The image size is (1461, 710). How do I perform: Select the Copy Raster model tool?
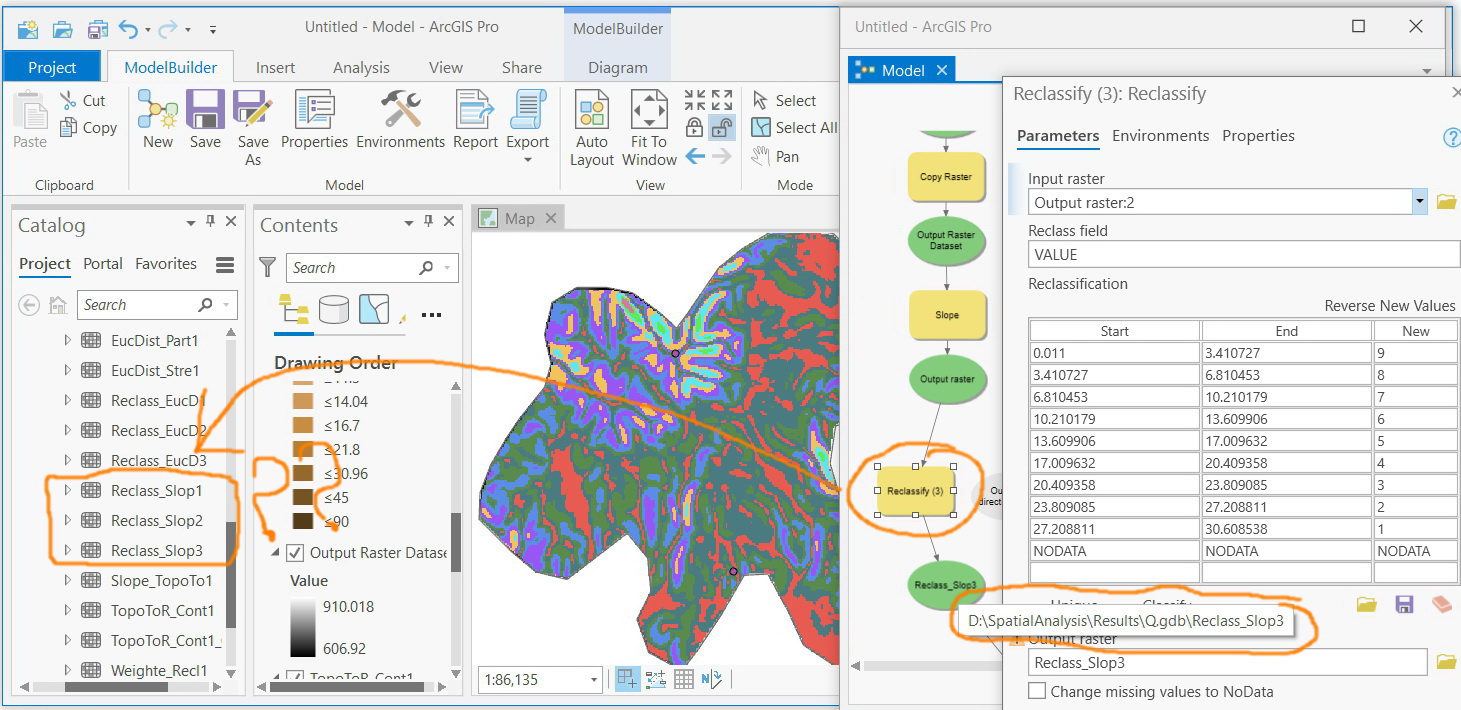(945, 177)
